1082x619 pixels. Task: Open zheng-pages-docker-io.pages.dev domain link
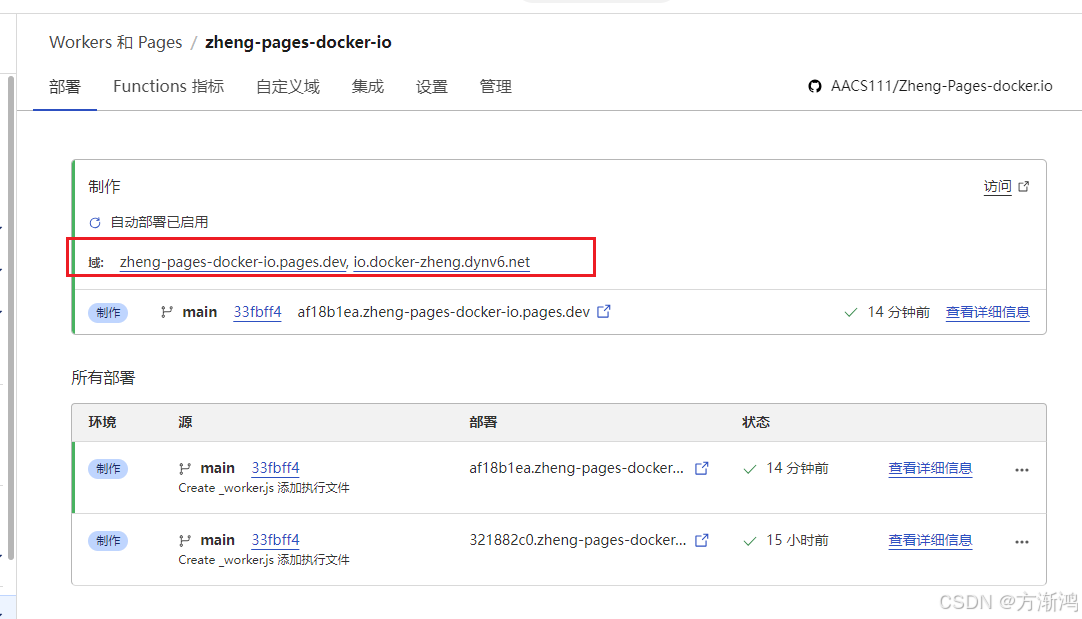(x=233, y=262)
